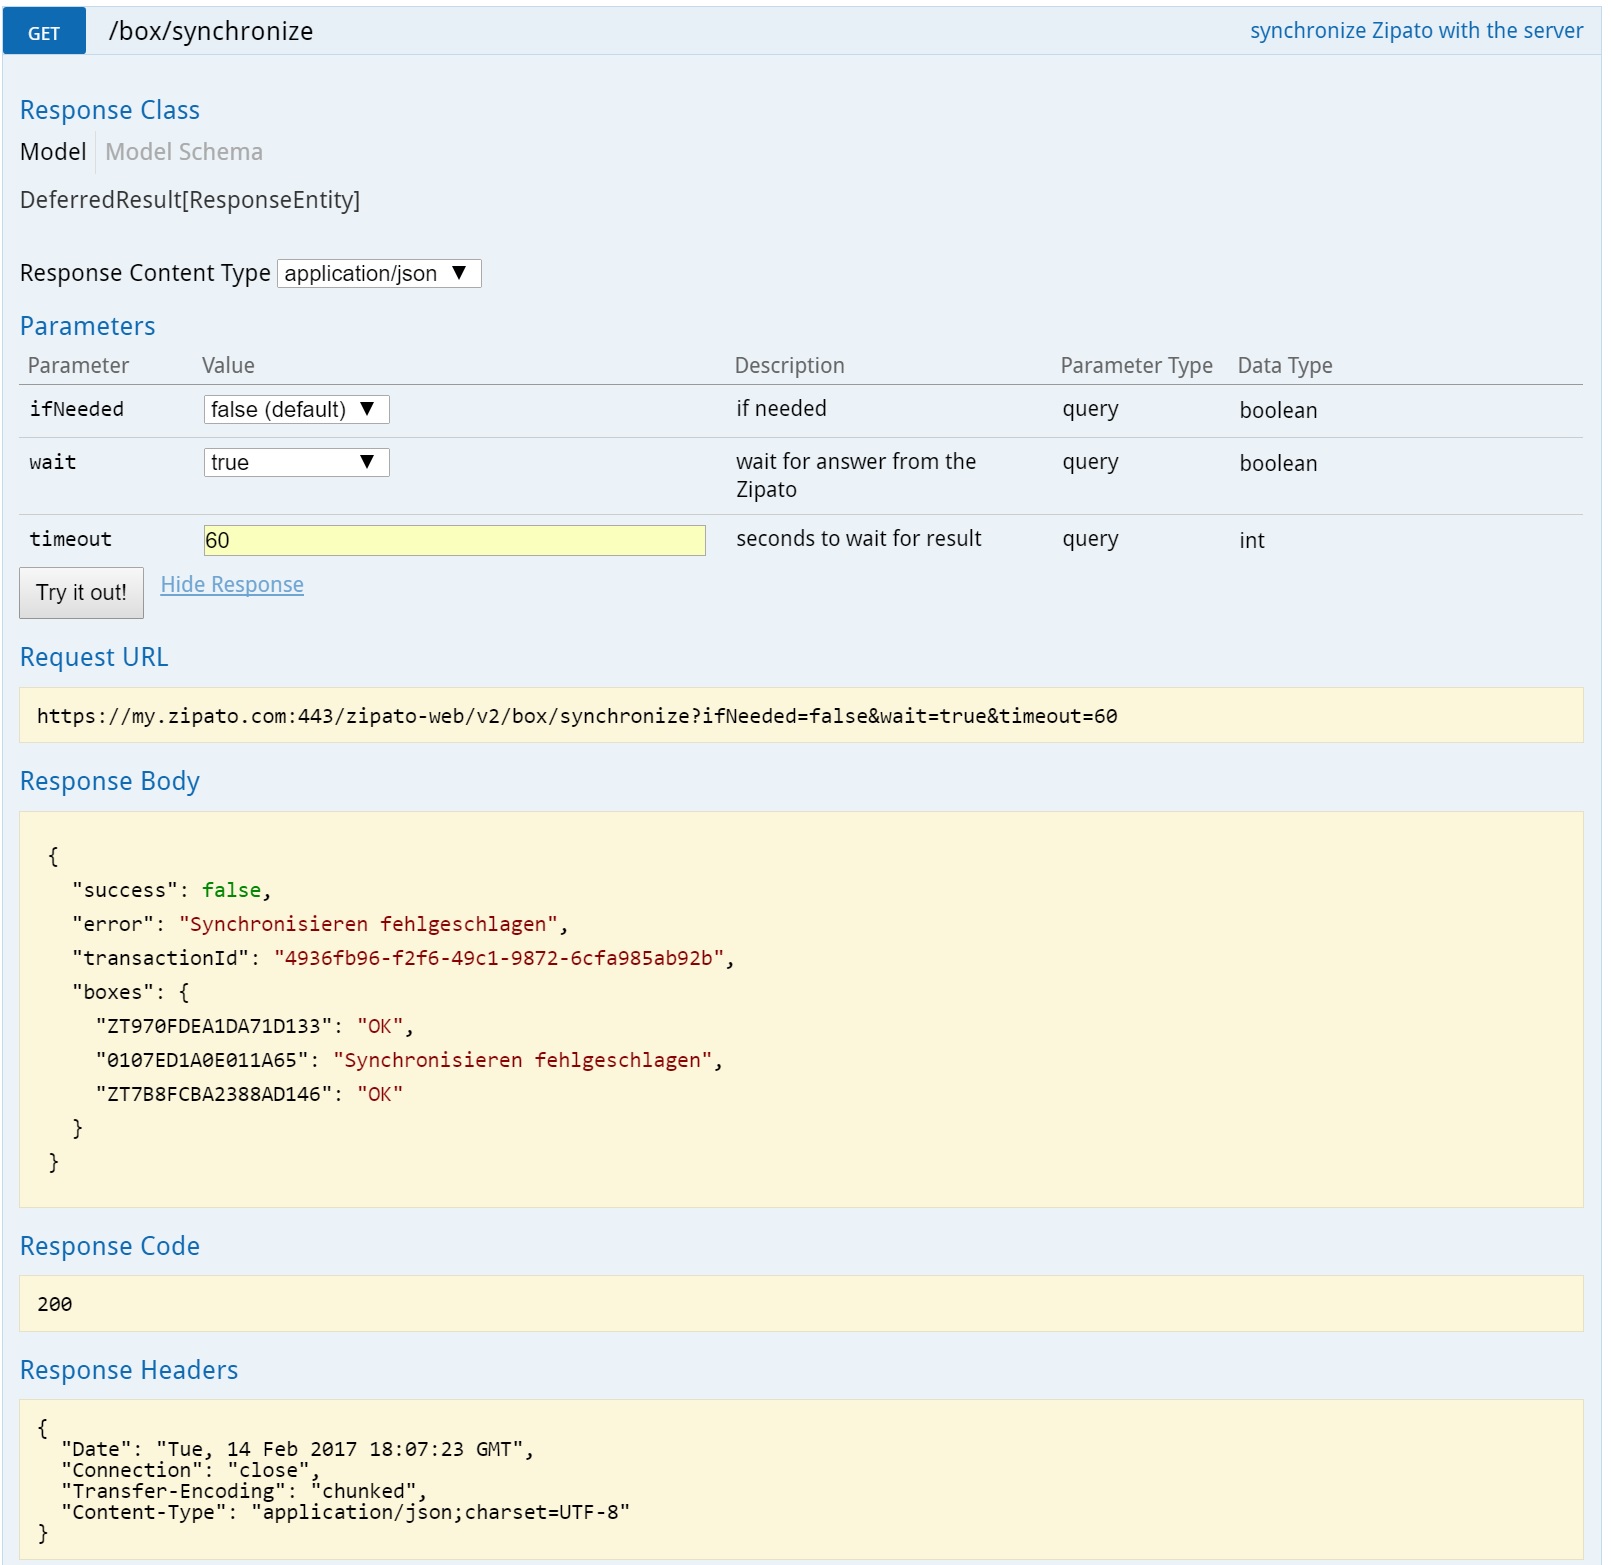Screen dimensions: 1611x1565
Task: Click the Response Class heading
Action: [x=110, y=110]
